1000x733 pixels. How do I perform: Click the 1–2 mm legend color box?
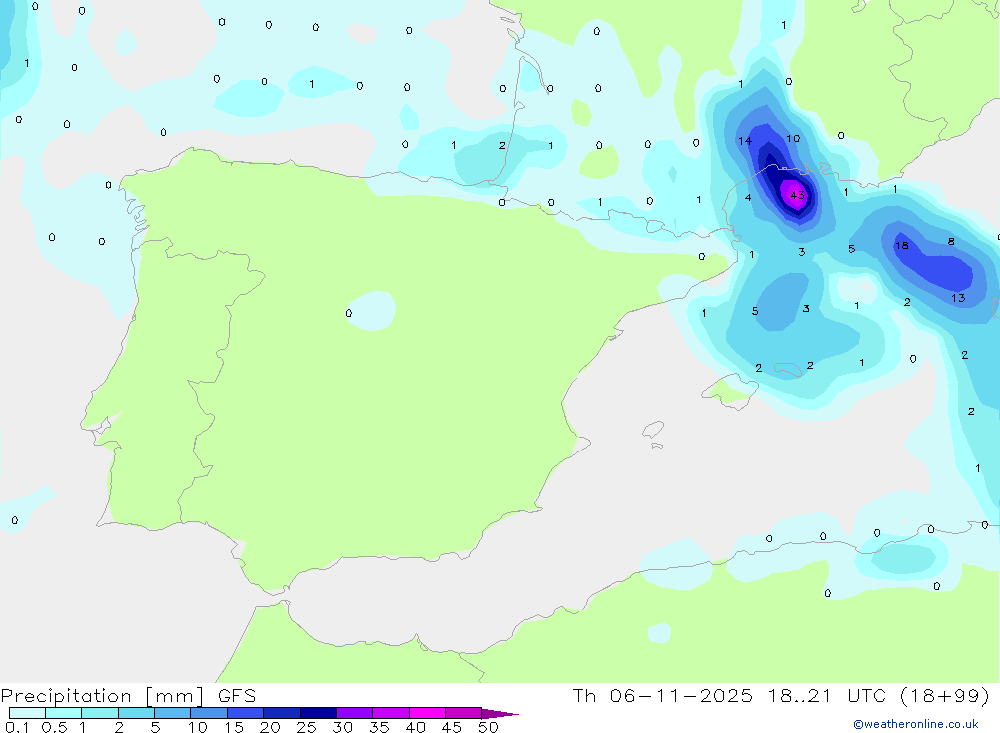click(100, 713)
